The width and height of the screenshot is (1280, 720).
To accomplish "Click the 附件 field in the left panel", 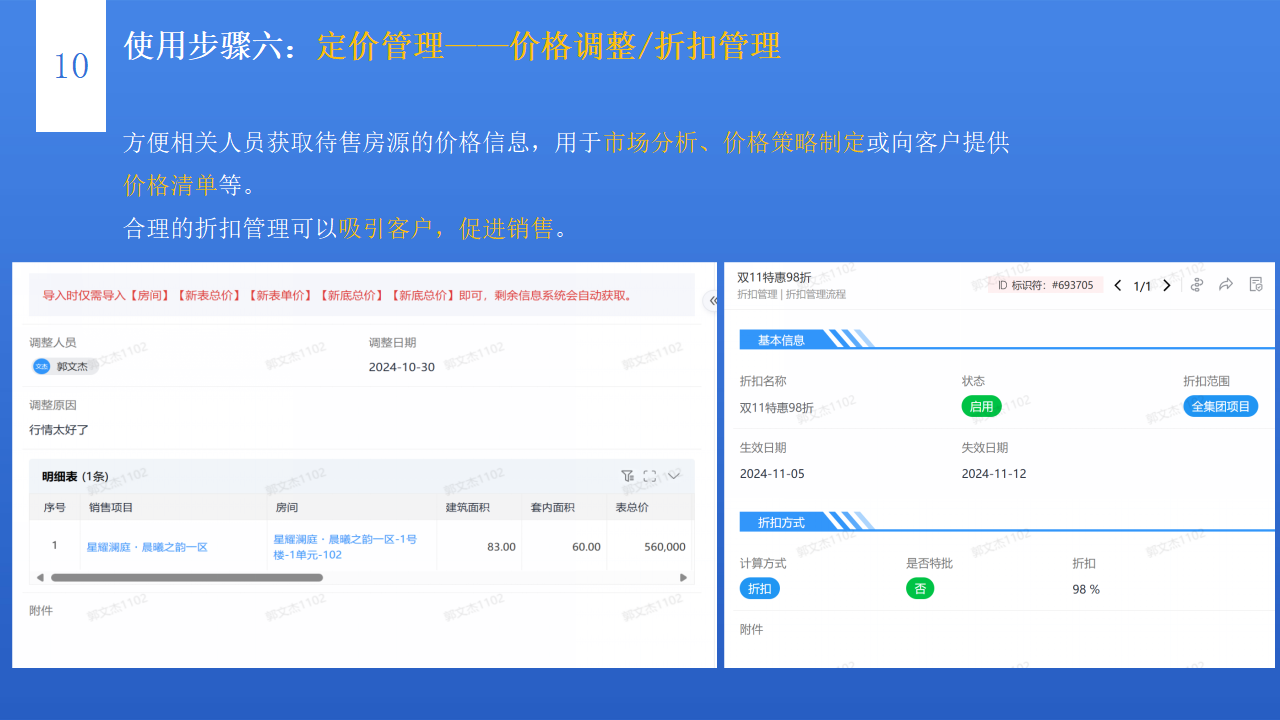I will coord(42,609).
